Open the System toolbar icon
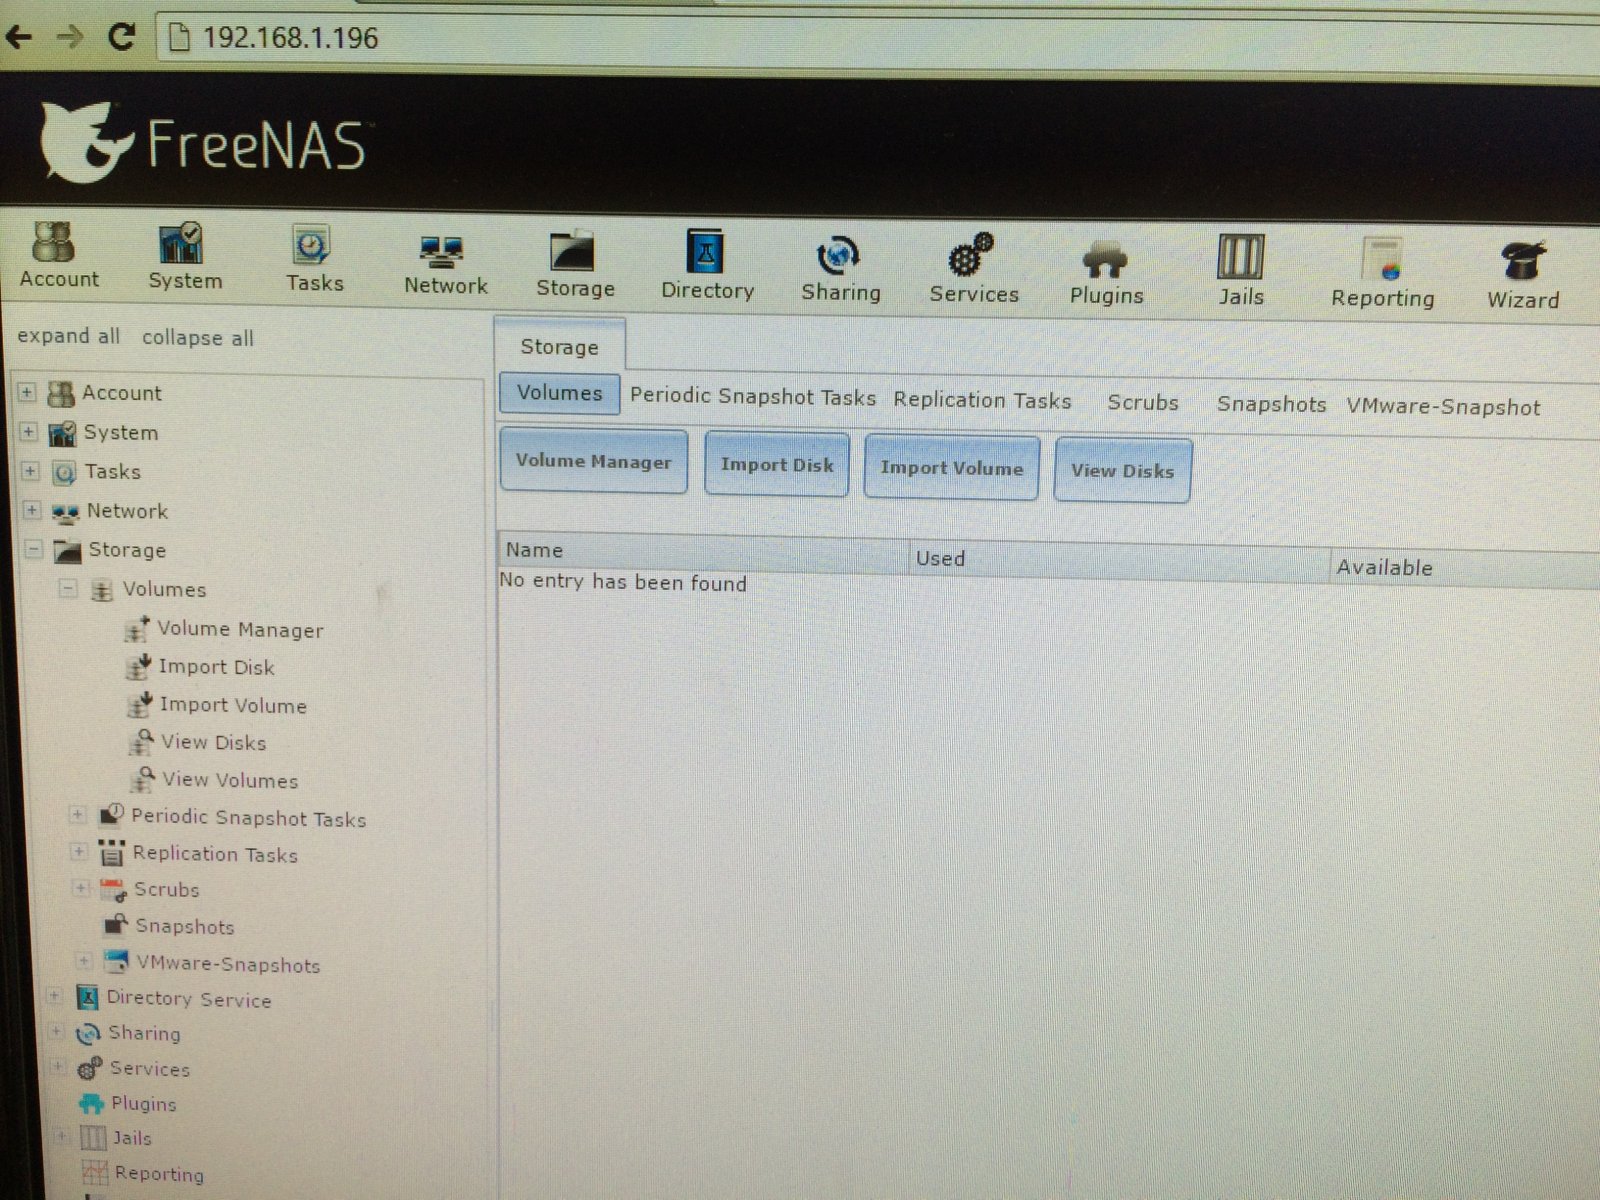The width and height of the screenshot is (1600, 1200). click(185, 257)
